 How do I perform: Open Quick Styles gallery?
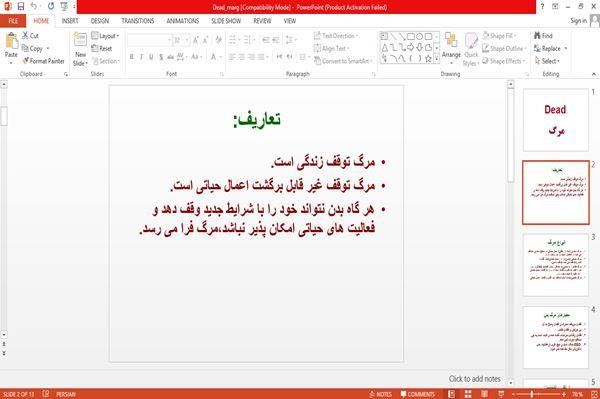click(x=471, y=50)
